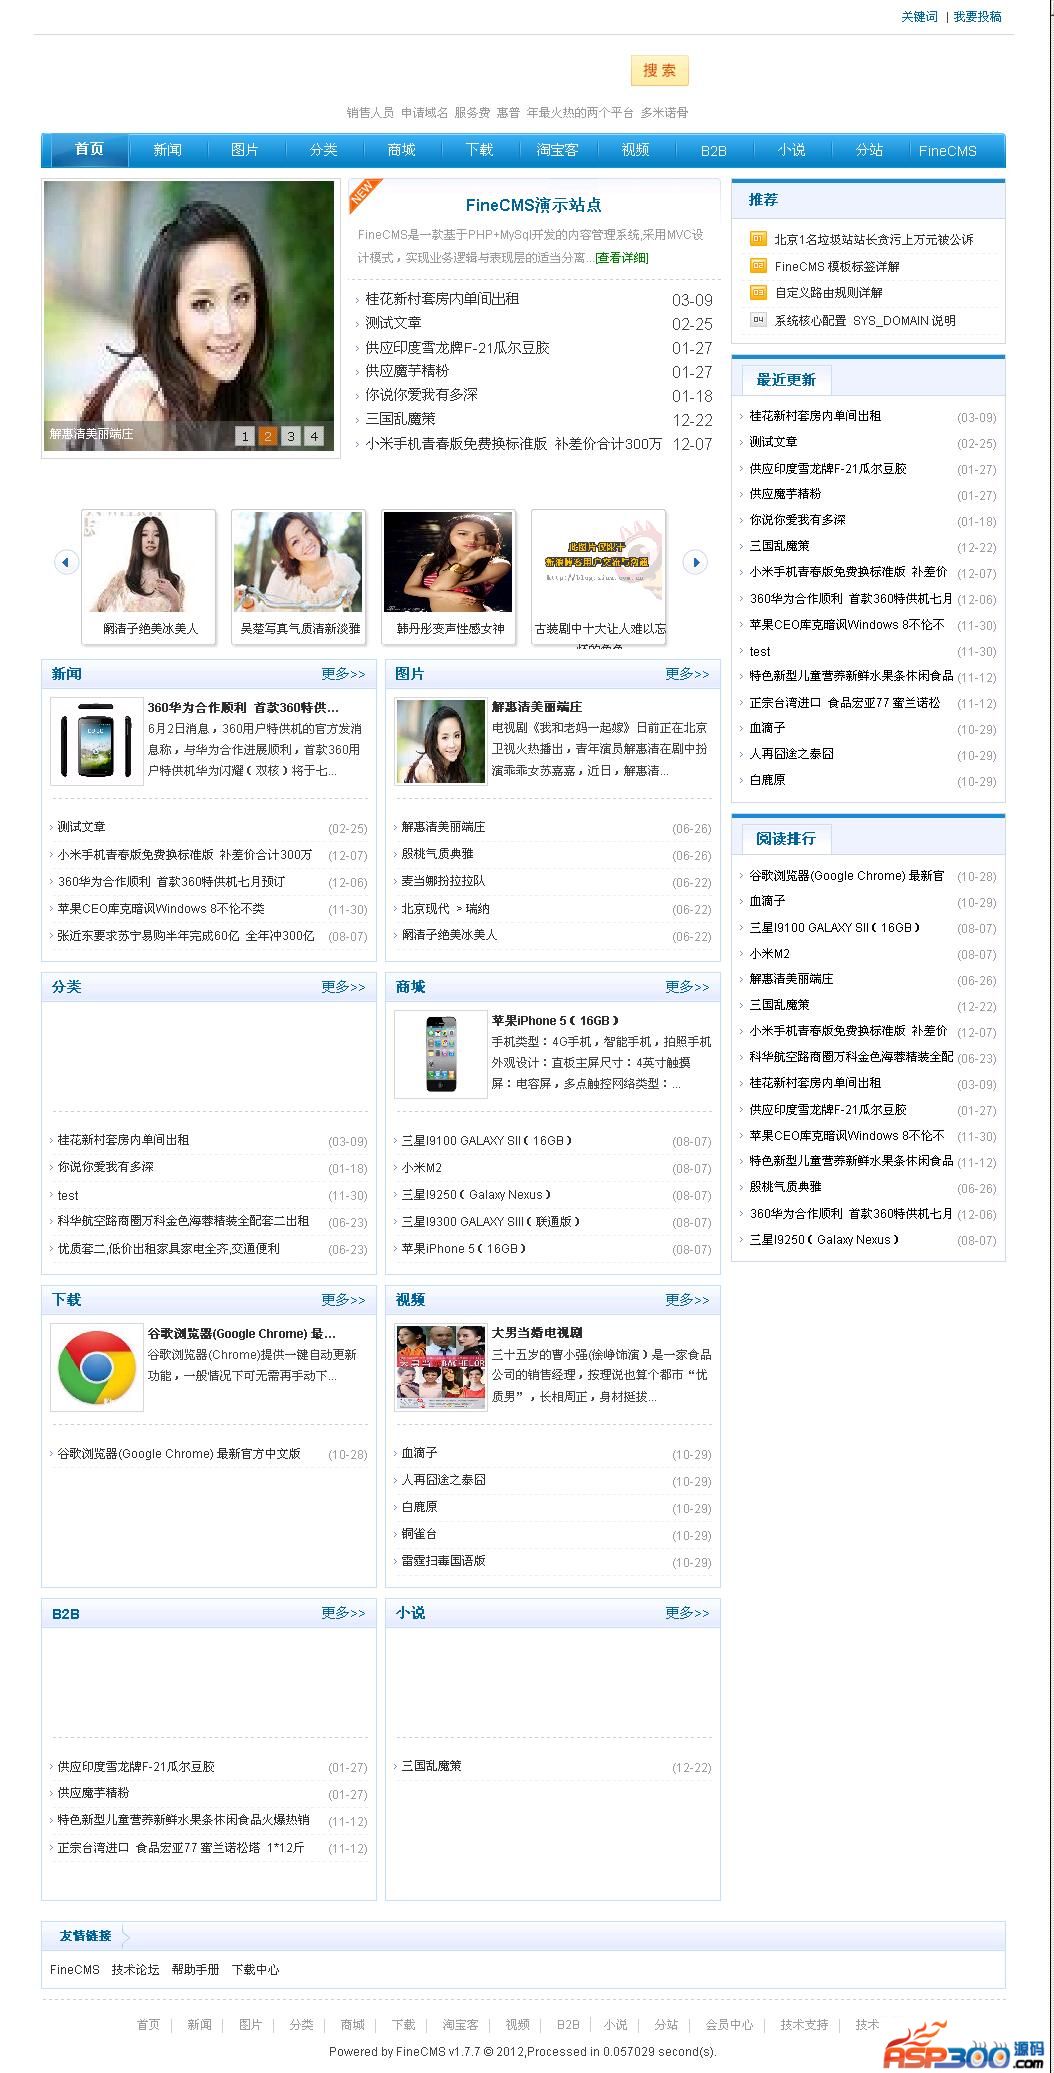1054x2073 pixels.
Task: Select 商城 in the blue navigation bar
Action: pyautogui.click(x=401, y=150)
